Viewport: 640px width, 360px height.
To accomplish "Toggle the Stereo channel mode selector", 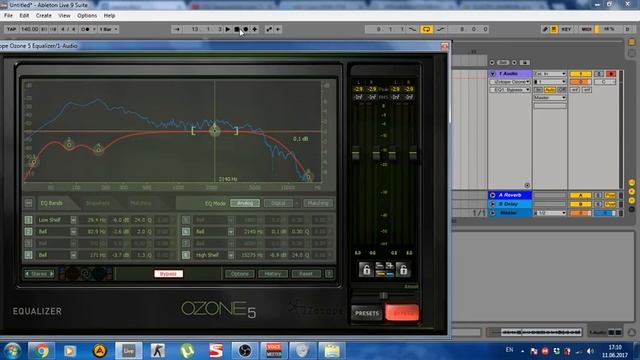I will point(39,274).
